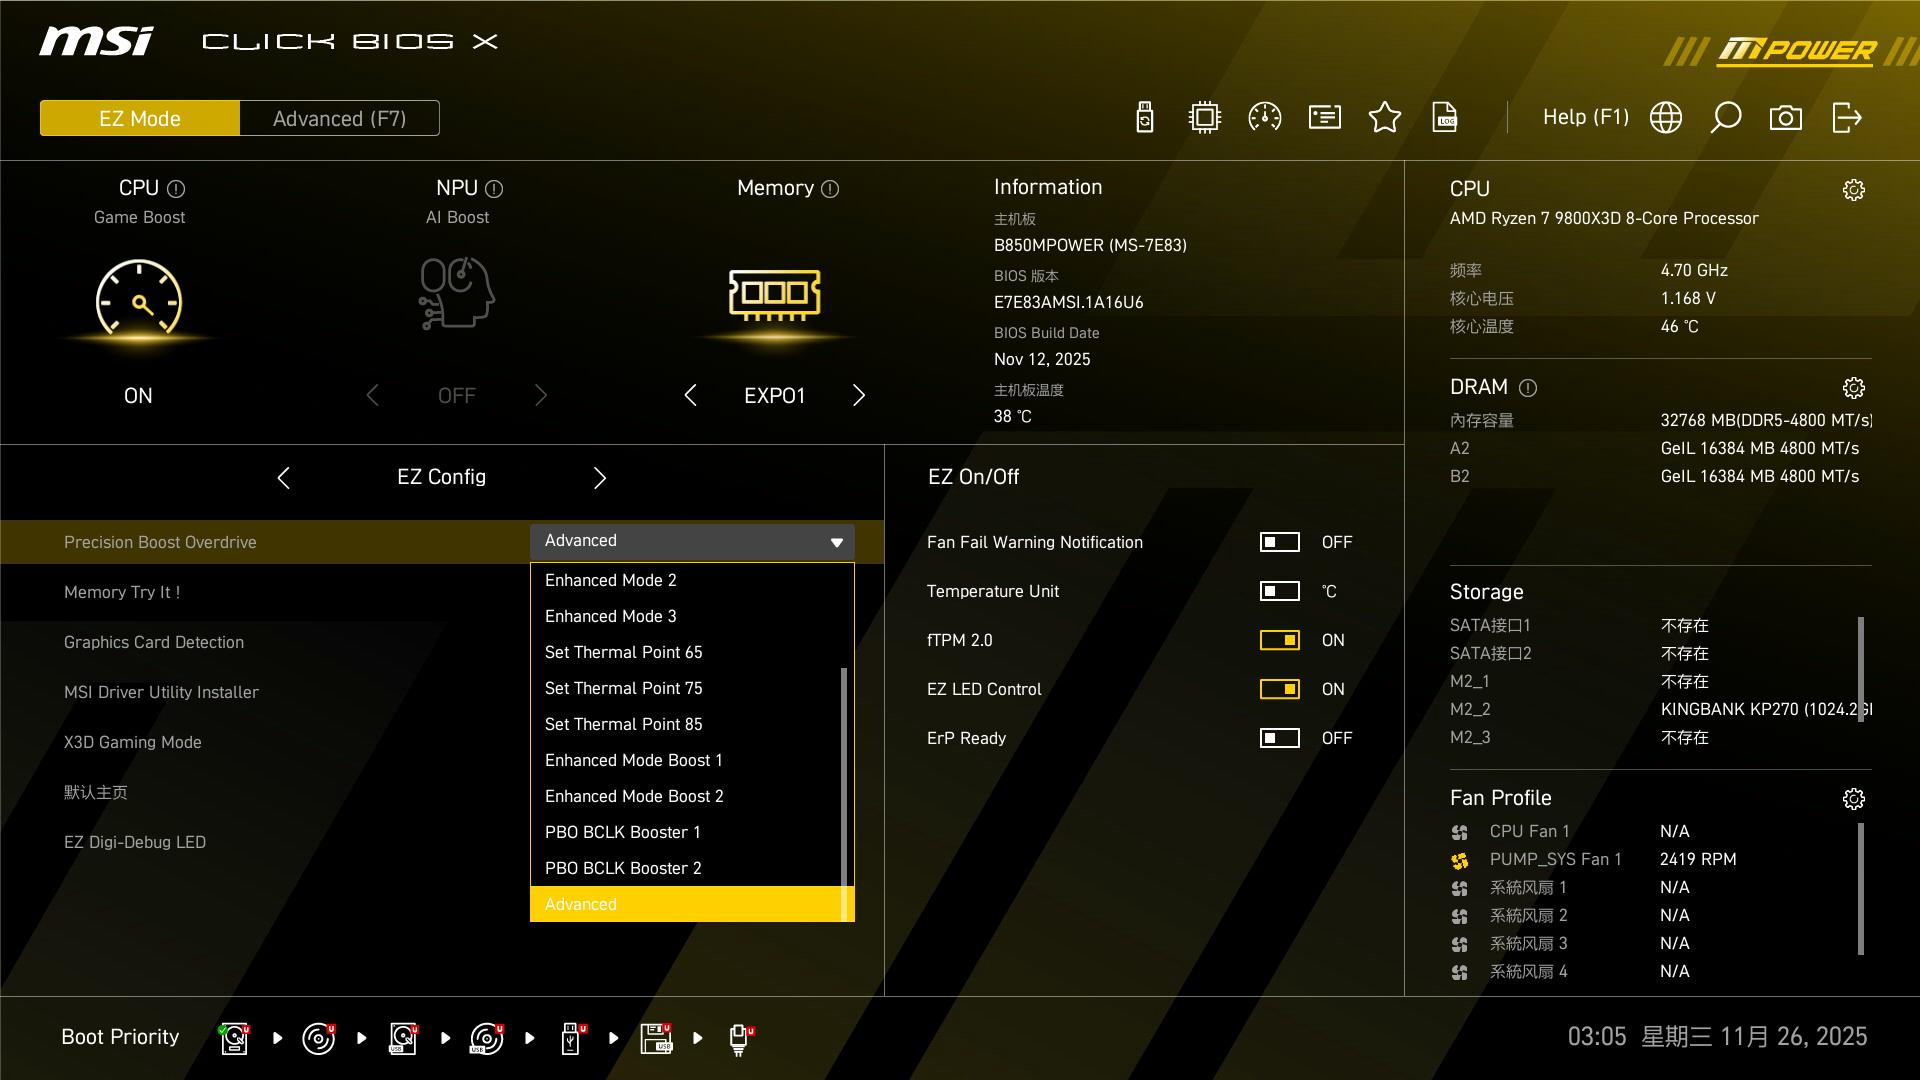Open CPU settings gear icon

(x=1854, y=190)
